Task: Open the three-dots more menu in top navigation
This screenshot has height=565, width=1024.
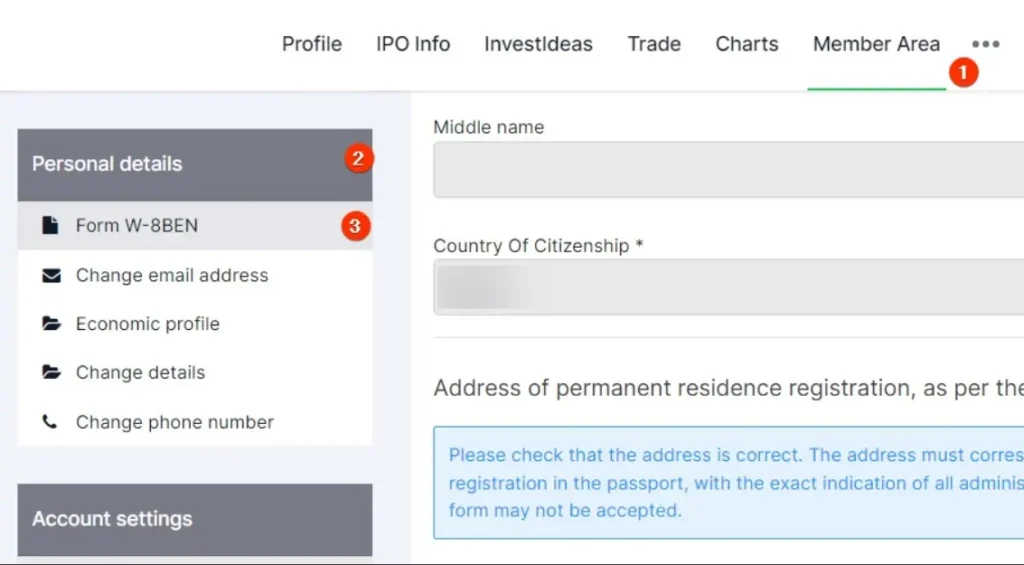Action: (x=985, y=44)
